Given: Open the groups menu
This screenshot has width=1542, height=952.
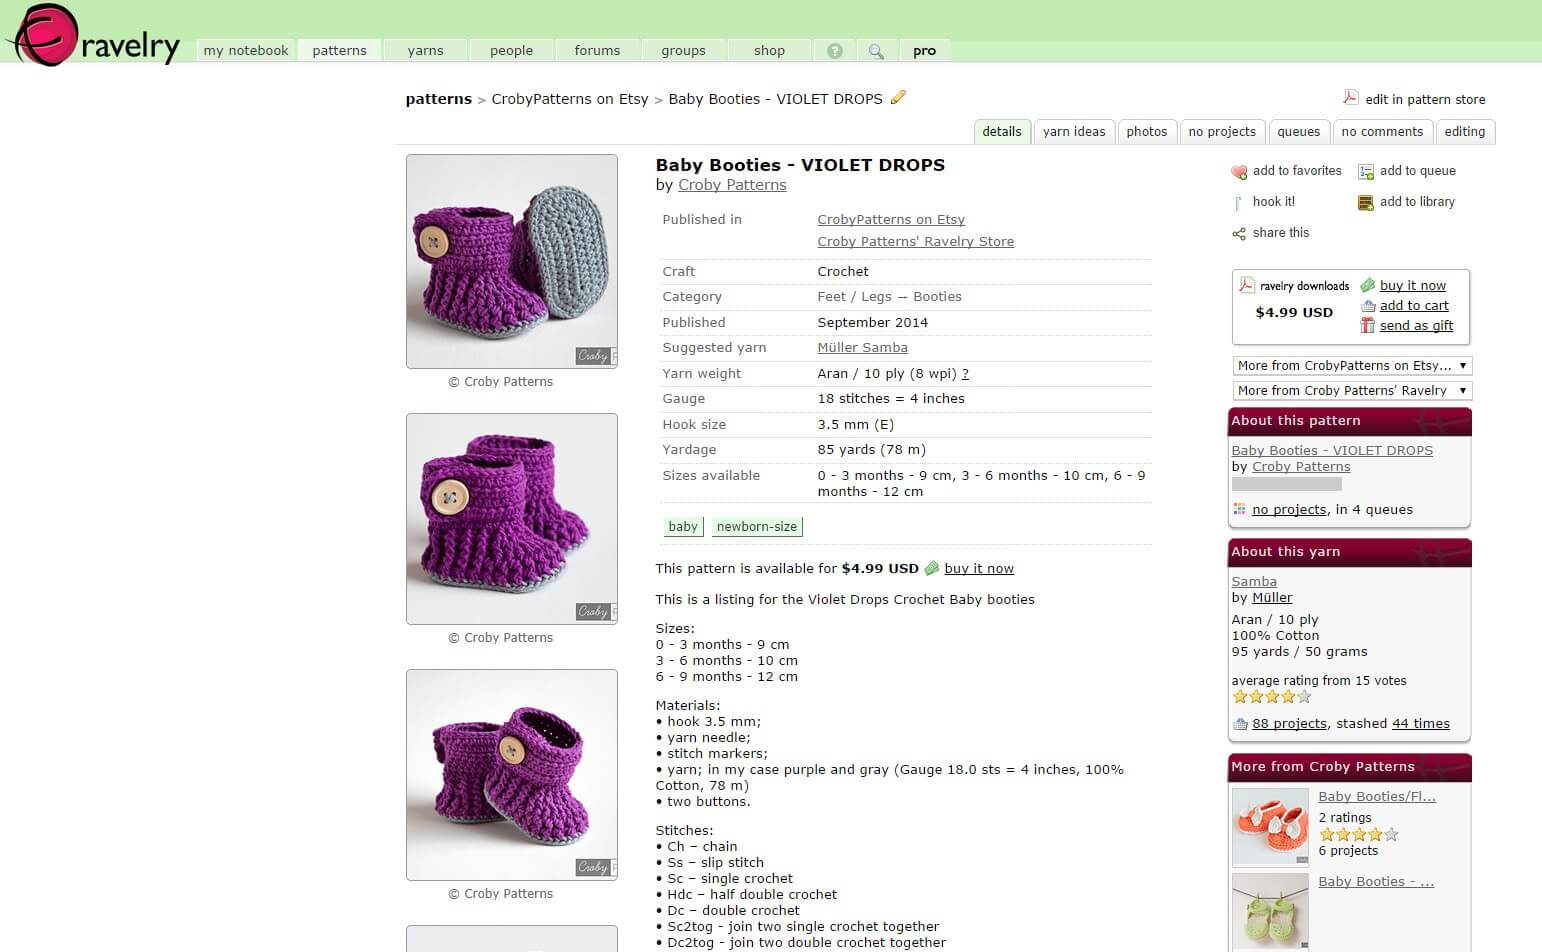Looking at the screenshot, I should [683, 51].
